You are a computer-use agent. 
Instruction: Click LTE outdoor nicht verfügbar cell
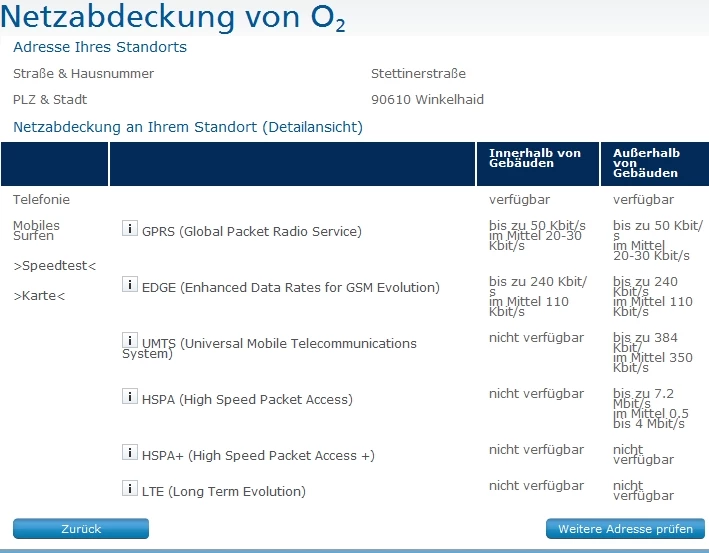[643, 491]
